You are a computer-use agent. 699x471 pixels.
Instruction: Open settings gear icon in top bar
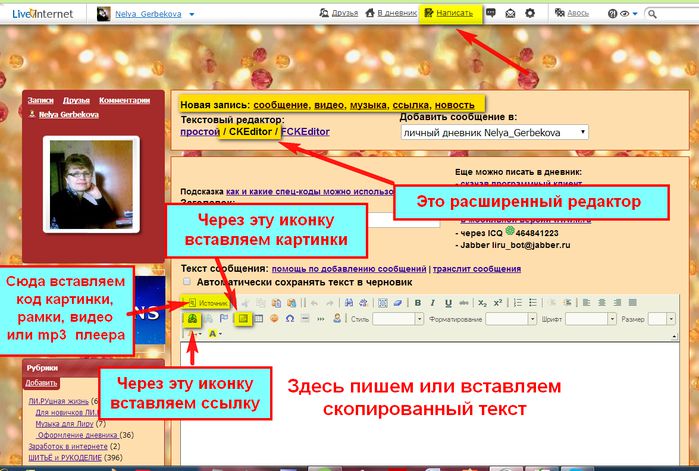pos(530,13)
